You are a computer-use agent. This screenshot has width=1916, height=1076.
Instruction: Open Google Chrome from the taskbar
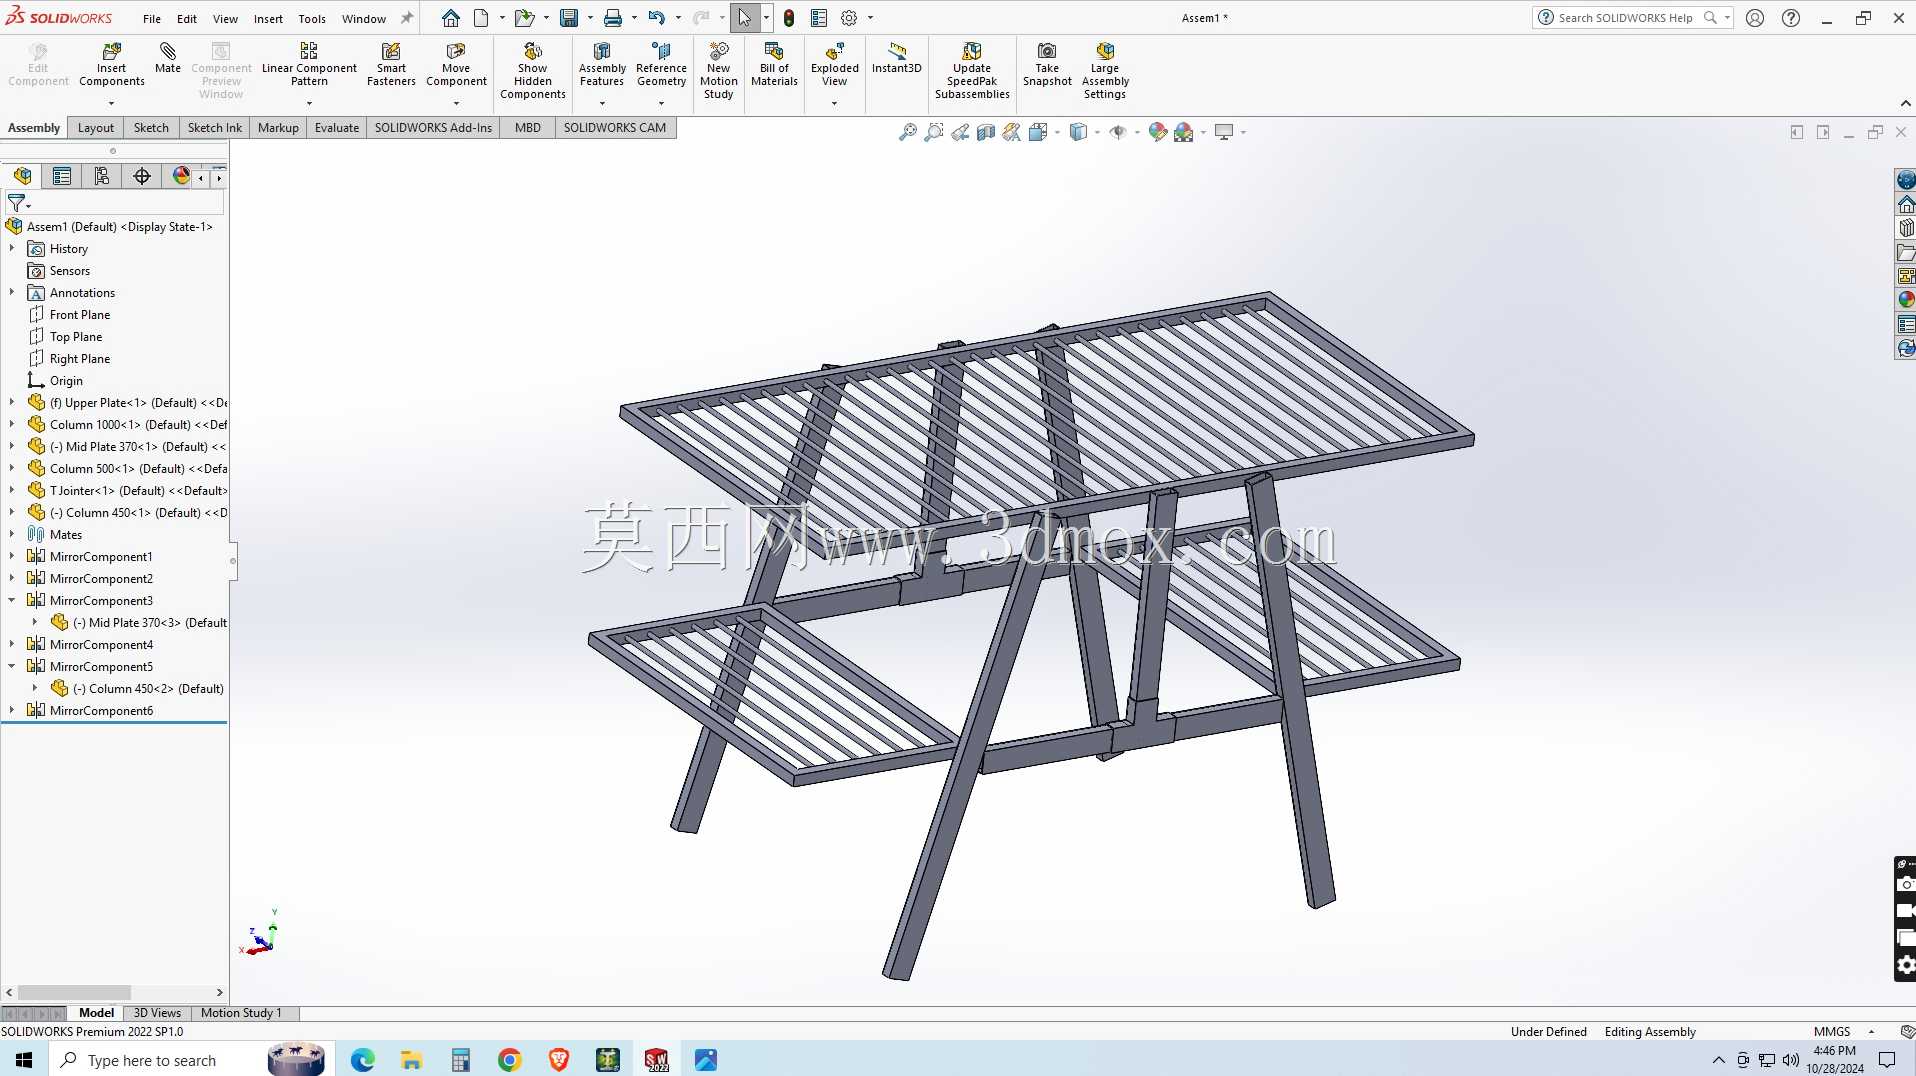(510, 1060)
